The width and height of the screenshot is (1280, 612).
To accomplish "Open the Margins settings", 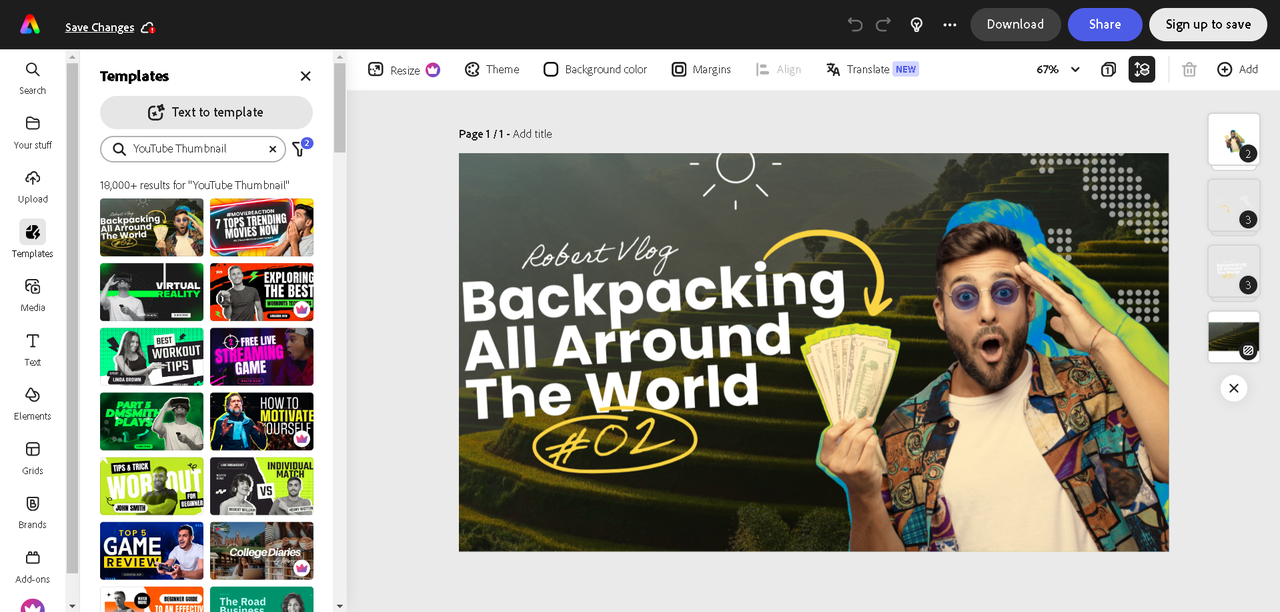I will pyautogui.click(x=700, y=69).
